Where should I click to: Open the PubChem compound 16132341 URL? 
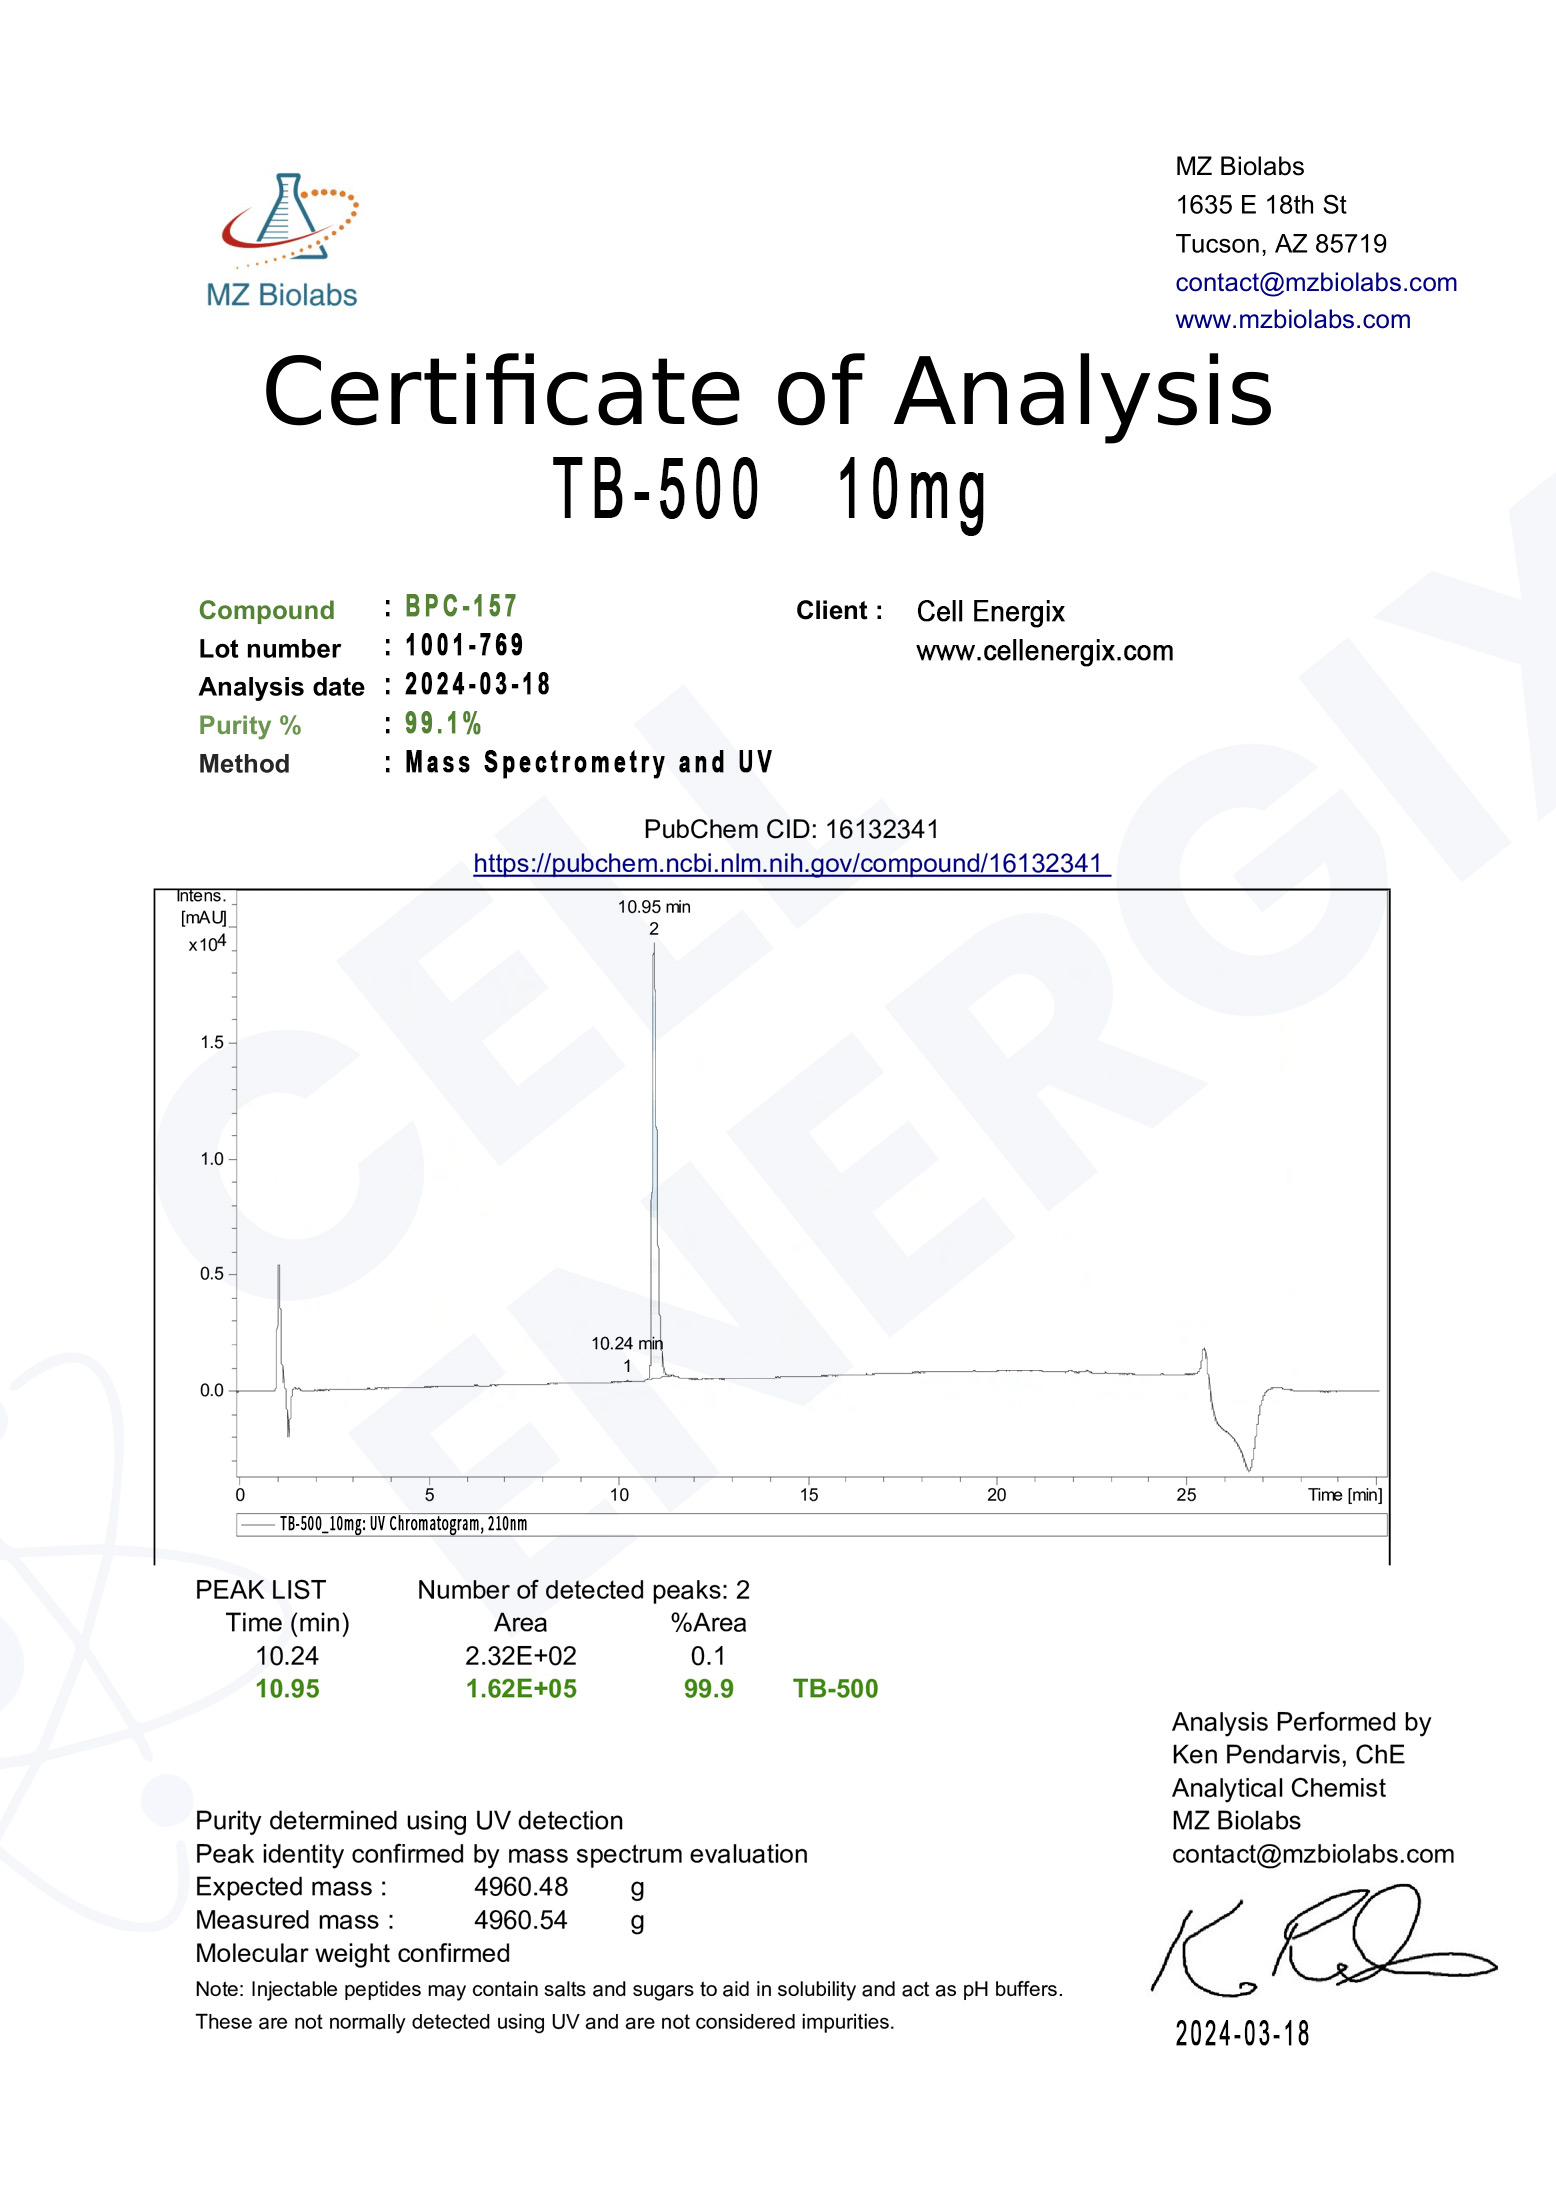pos(792,864)
